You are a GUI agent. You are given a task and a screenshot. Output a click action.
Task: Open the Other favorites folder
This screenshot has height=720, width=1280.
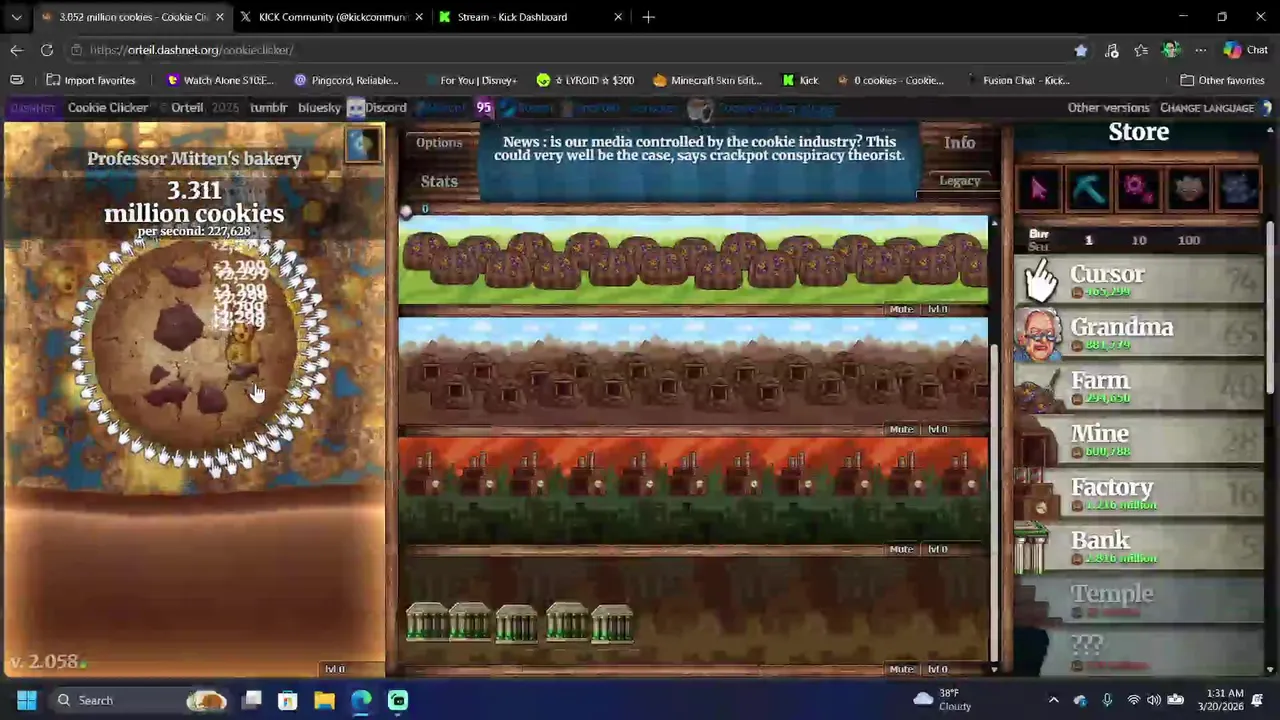point(1222,80)
